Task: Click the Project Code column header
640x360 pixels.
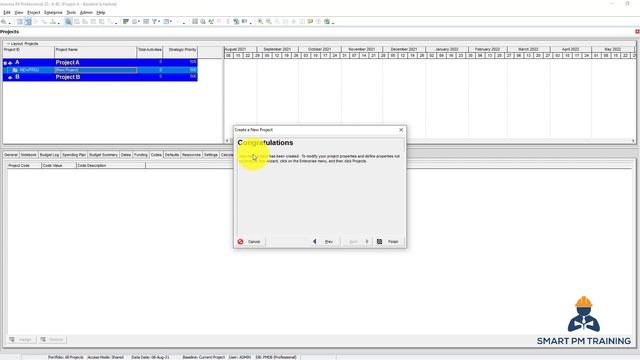Action: pyautogui.click(x=24, y=165)
